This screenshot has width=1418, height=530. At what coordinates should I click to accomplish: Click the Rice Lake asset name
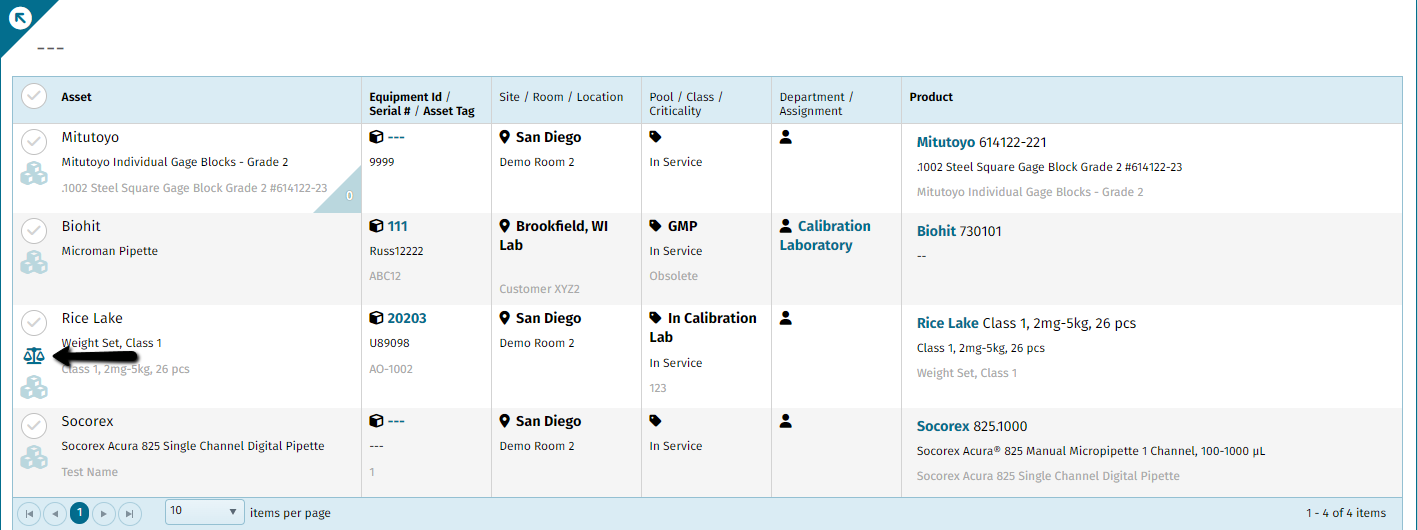(x=92, y=318)
